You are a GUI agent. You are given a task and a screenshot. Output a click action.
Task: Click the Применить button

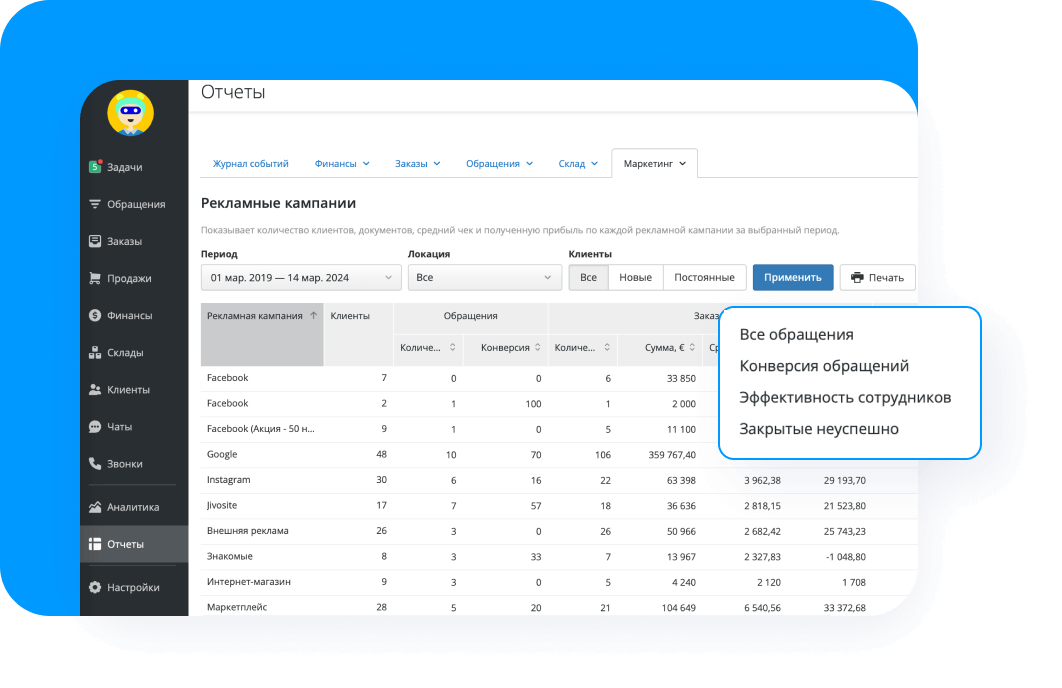tap(792, 278)
